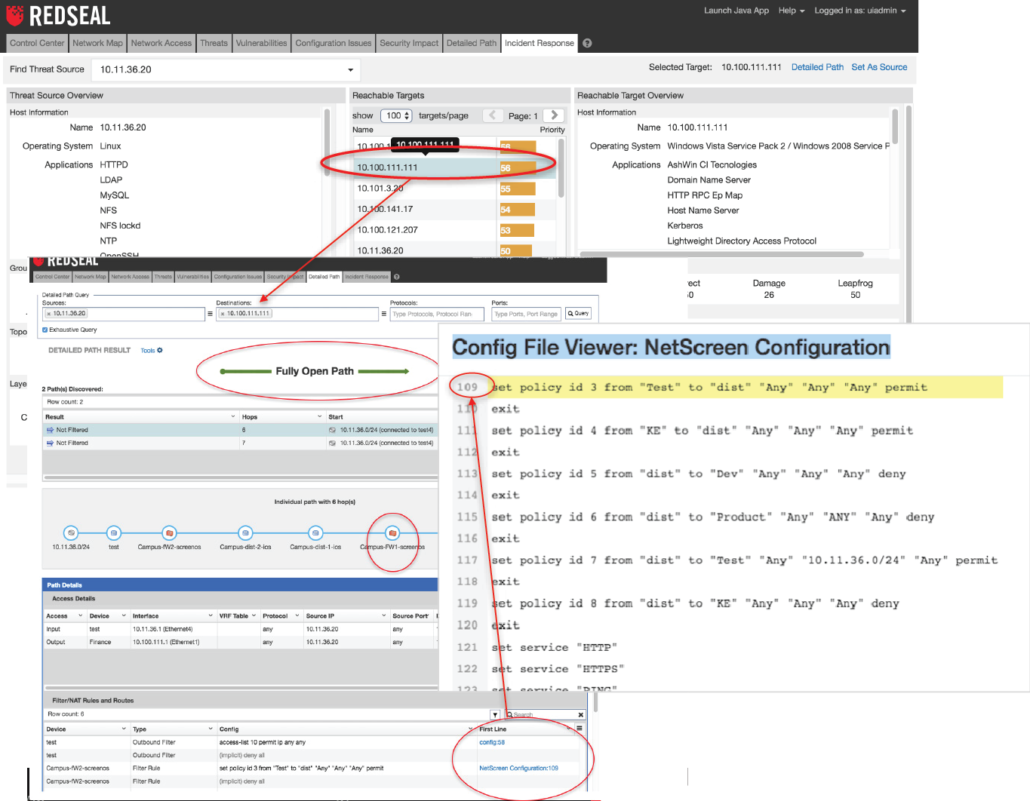Viewport: 1030px width, 801px height.
Task: Select the Incident Response tab
Action: 539,43
